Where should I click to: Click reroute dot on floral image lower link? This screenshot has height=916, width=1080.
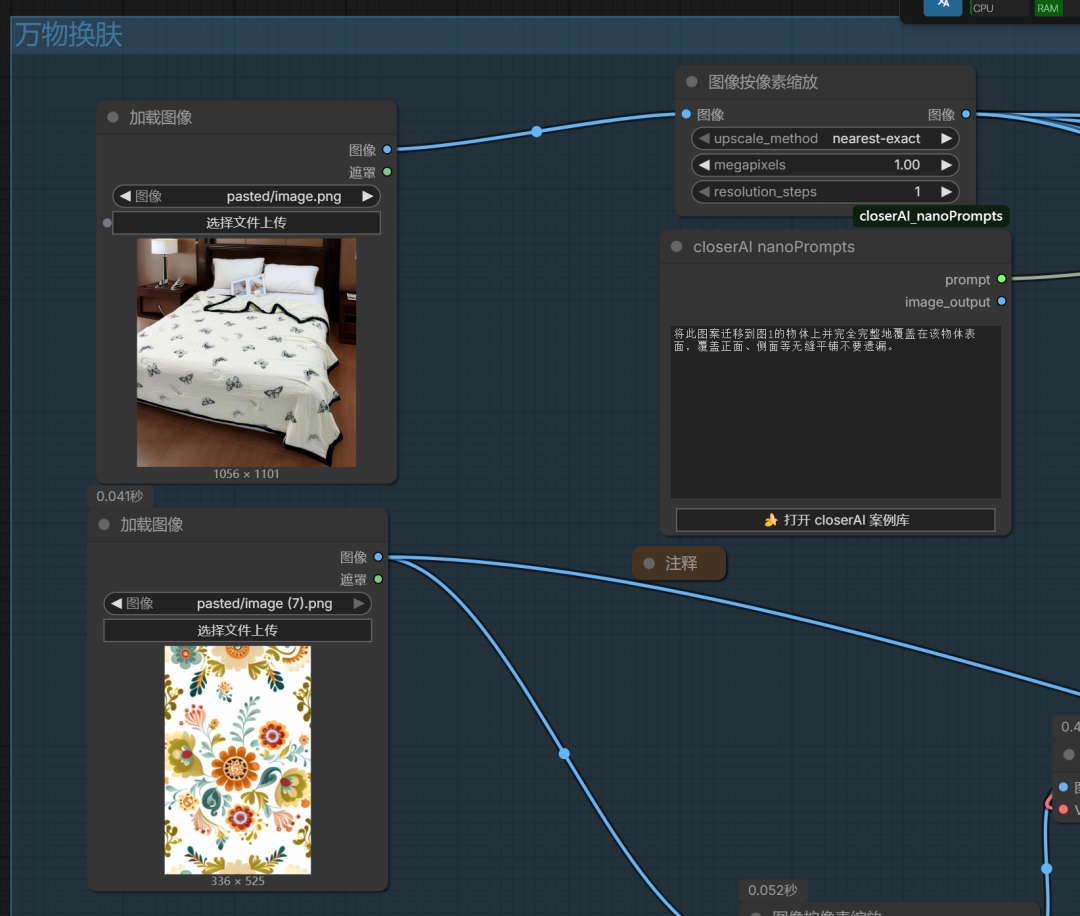[564, 753]
